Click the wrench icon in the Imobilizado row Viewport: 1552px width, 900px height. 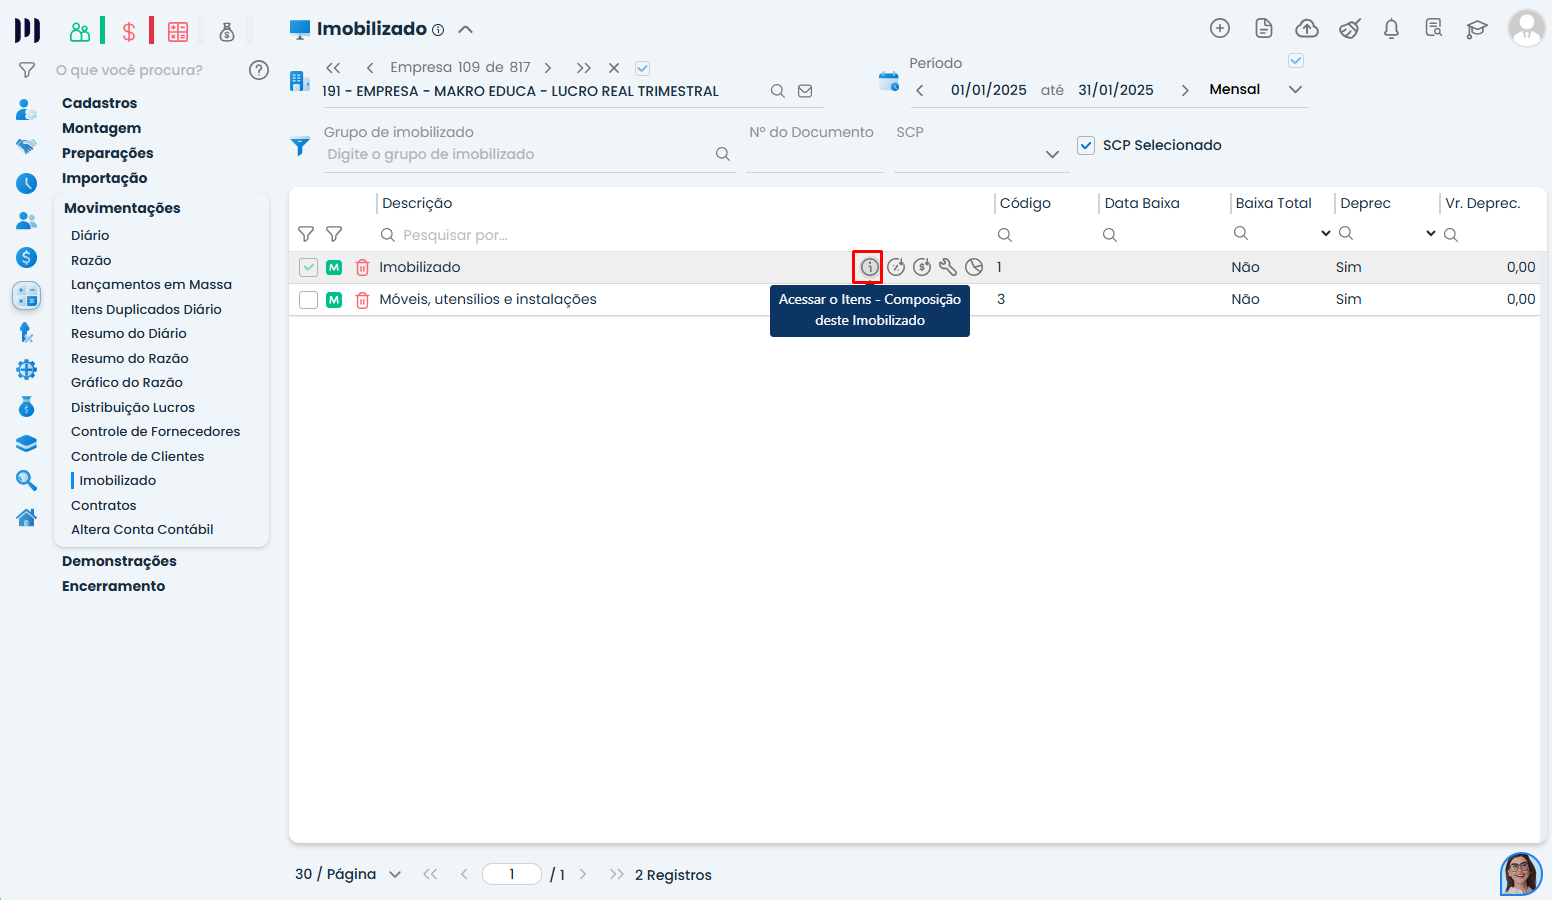(x=947, y=267)
